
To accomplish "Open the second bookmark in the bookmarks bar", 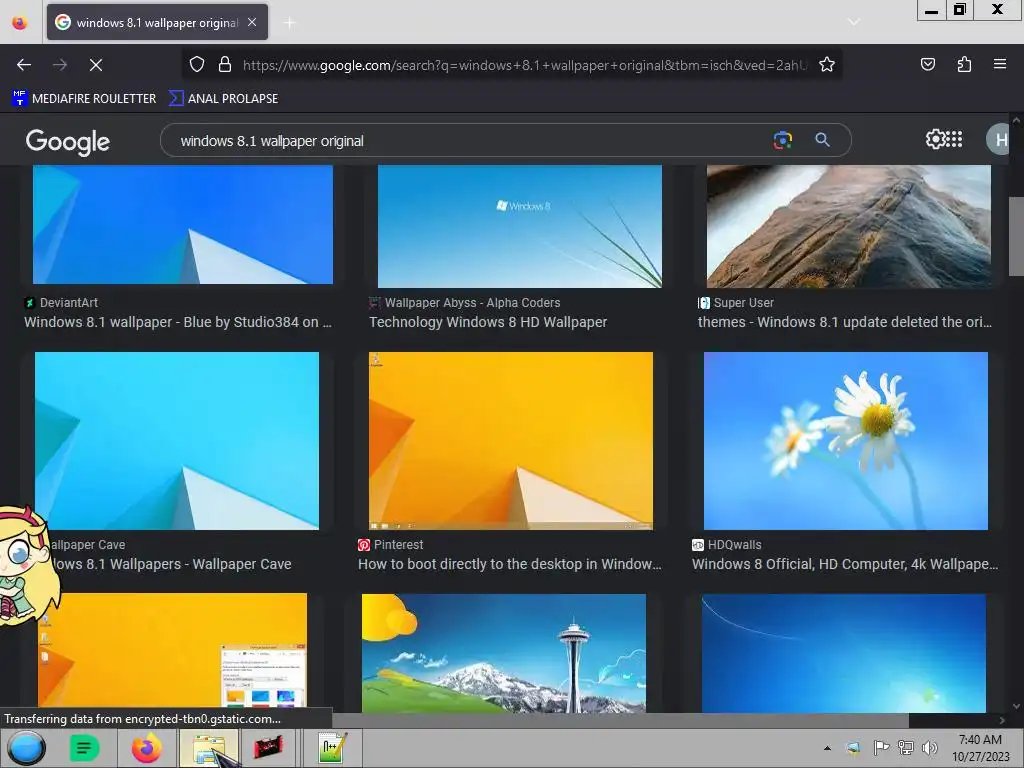I will pyautogui.click(x=223, y=99).
